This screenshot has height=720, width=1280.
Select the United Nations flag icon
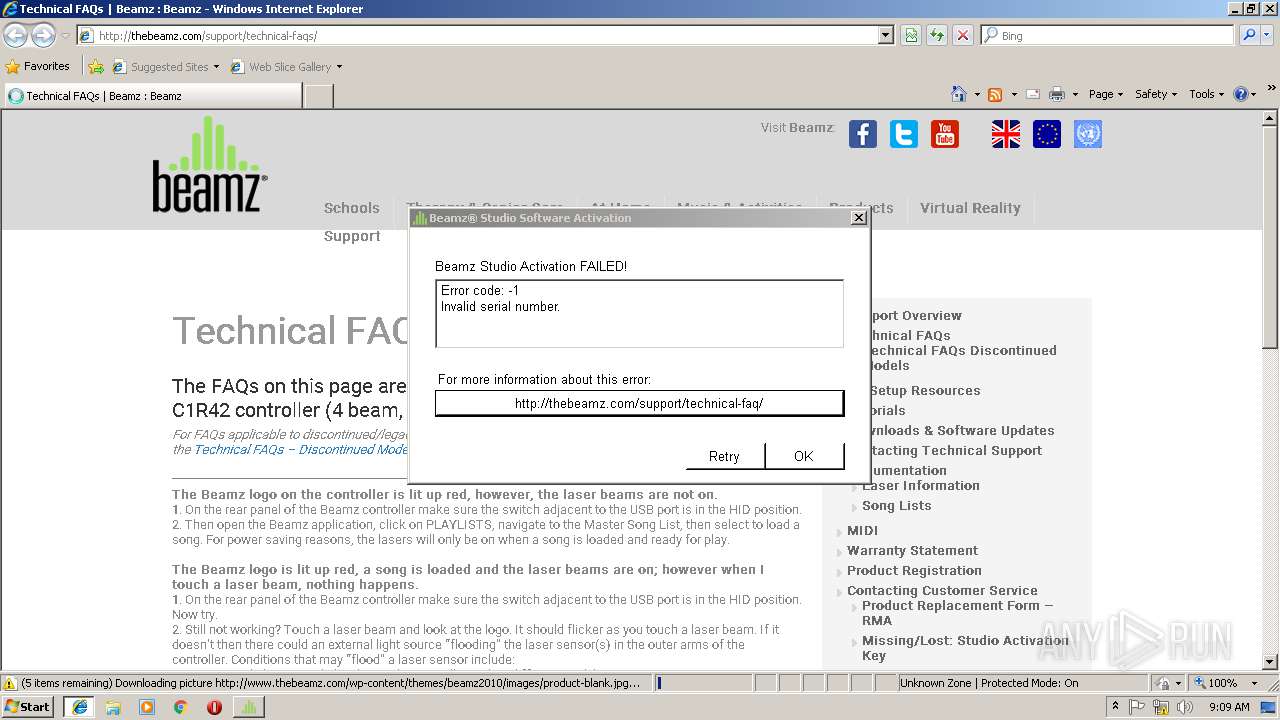(1088, 134)
